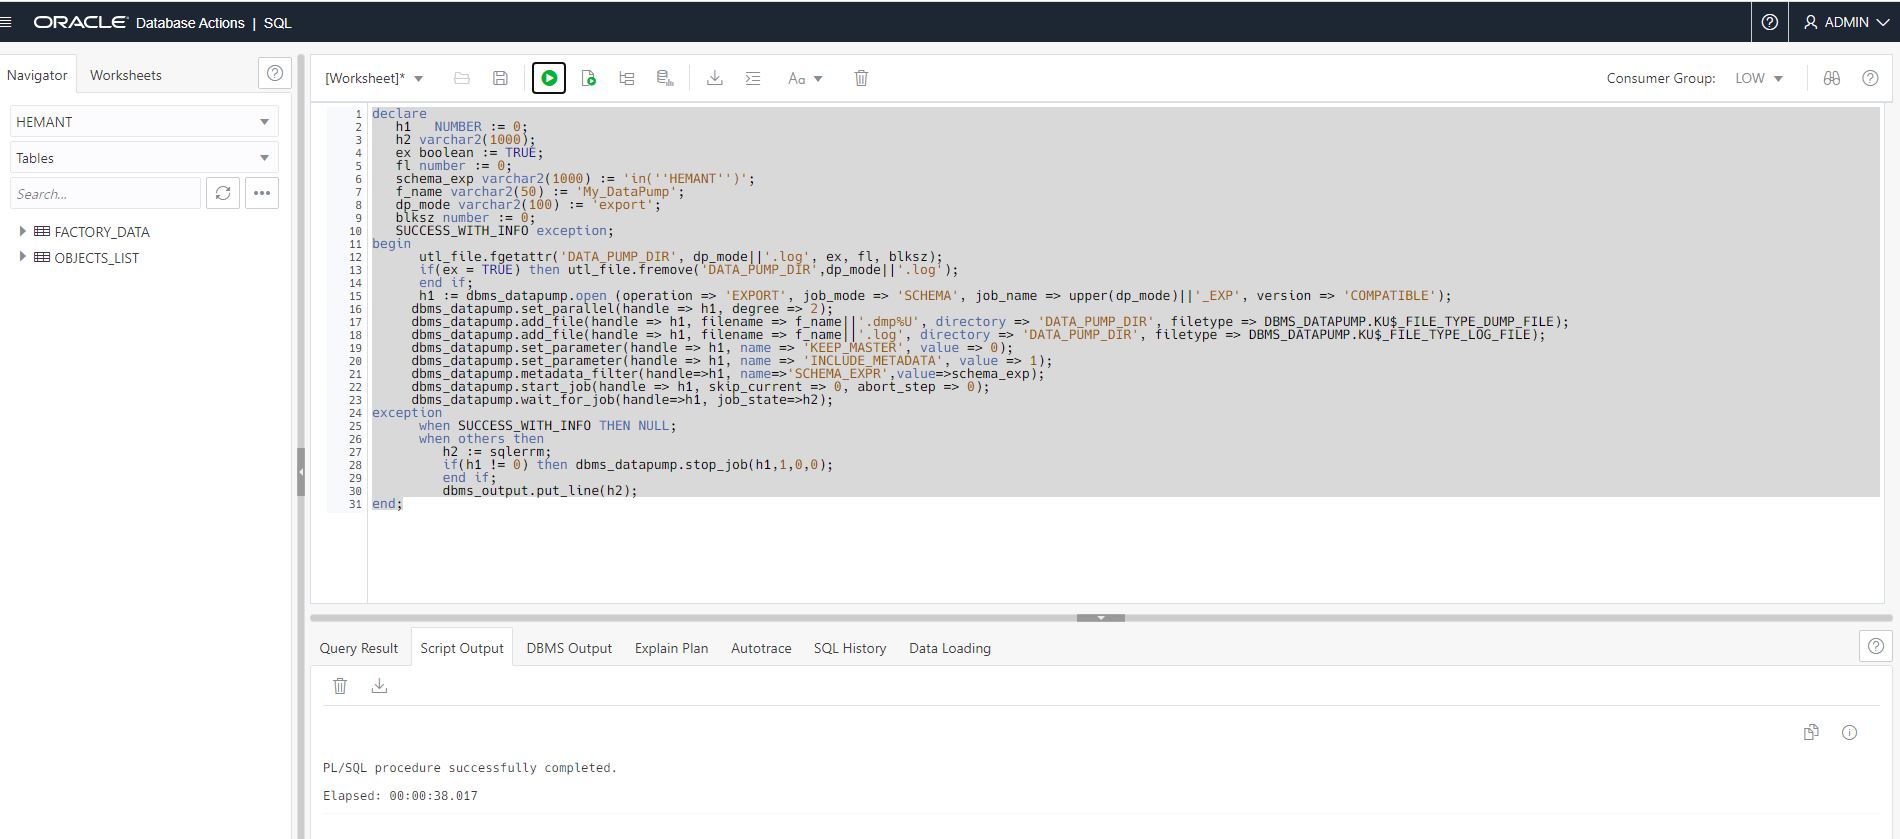1900x839 pixels.
Task: Open the [Worksheet]* dropdown
Action: 374,78
